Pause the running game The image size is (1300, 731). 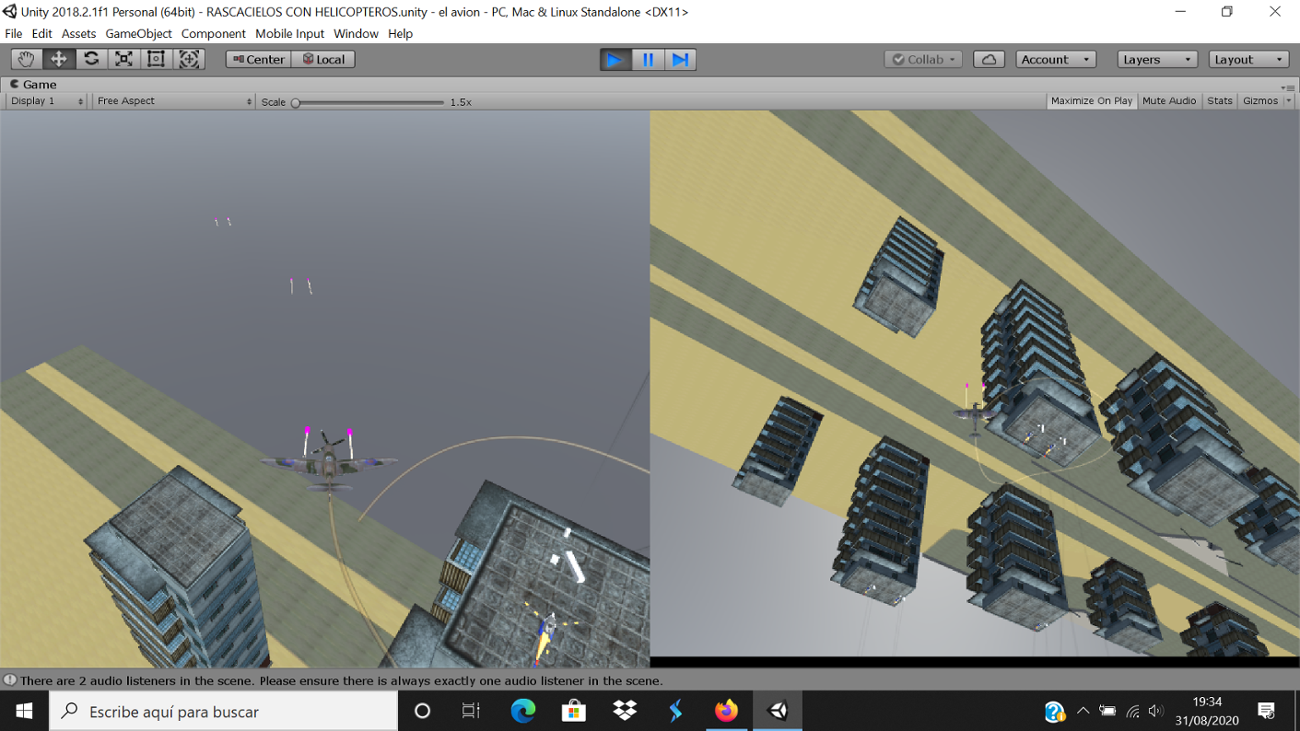[647, 59]
